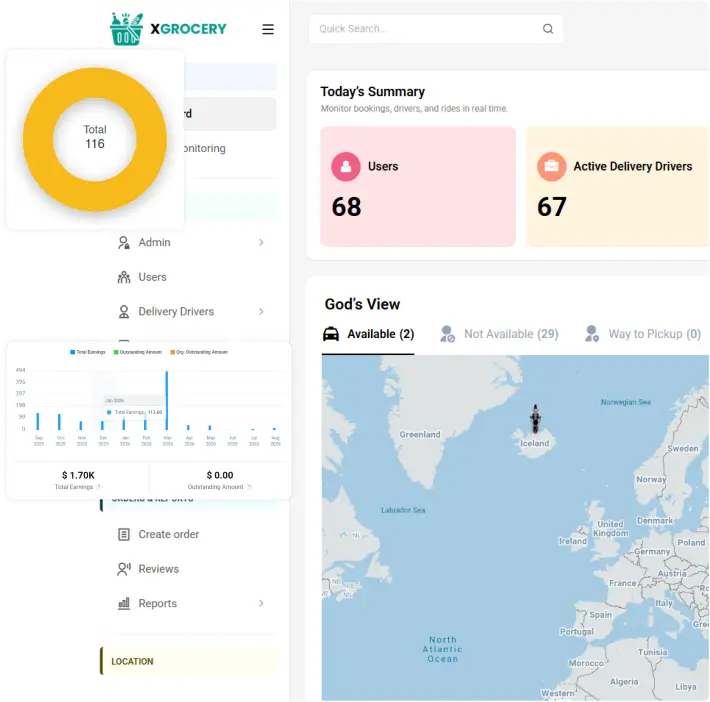This screenshot has width=710, height=702.
Task: Click the search magnifier icon
Action: pyautogui.click(x=547, y=29)
